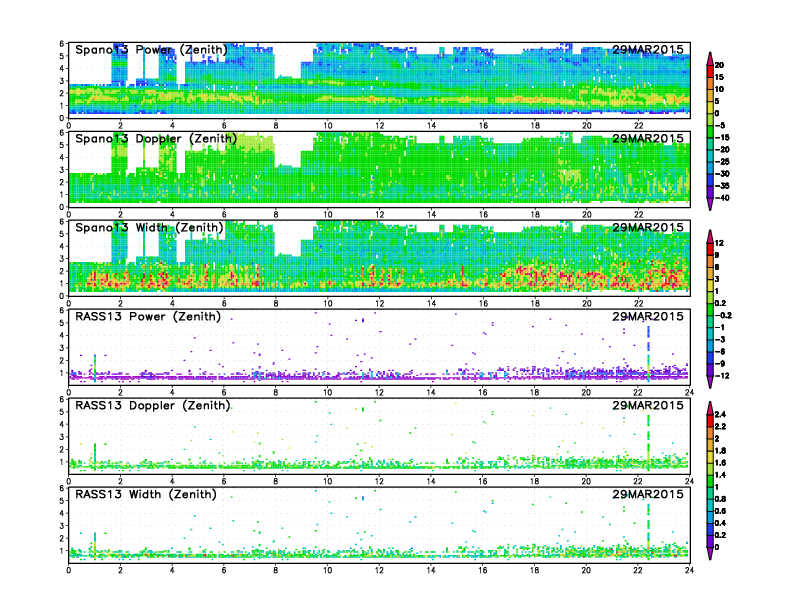Click the 2.4 label on the bottom colorbar
792x612 pixels.
pyautogui.click(x=720, y=414)
